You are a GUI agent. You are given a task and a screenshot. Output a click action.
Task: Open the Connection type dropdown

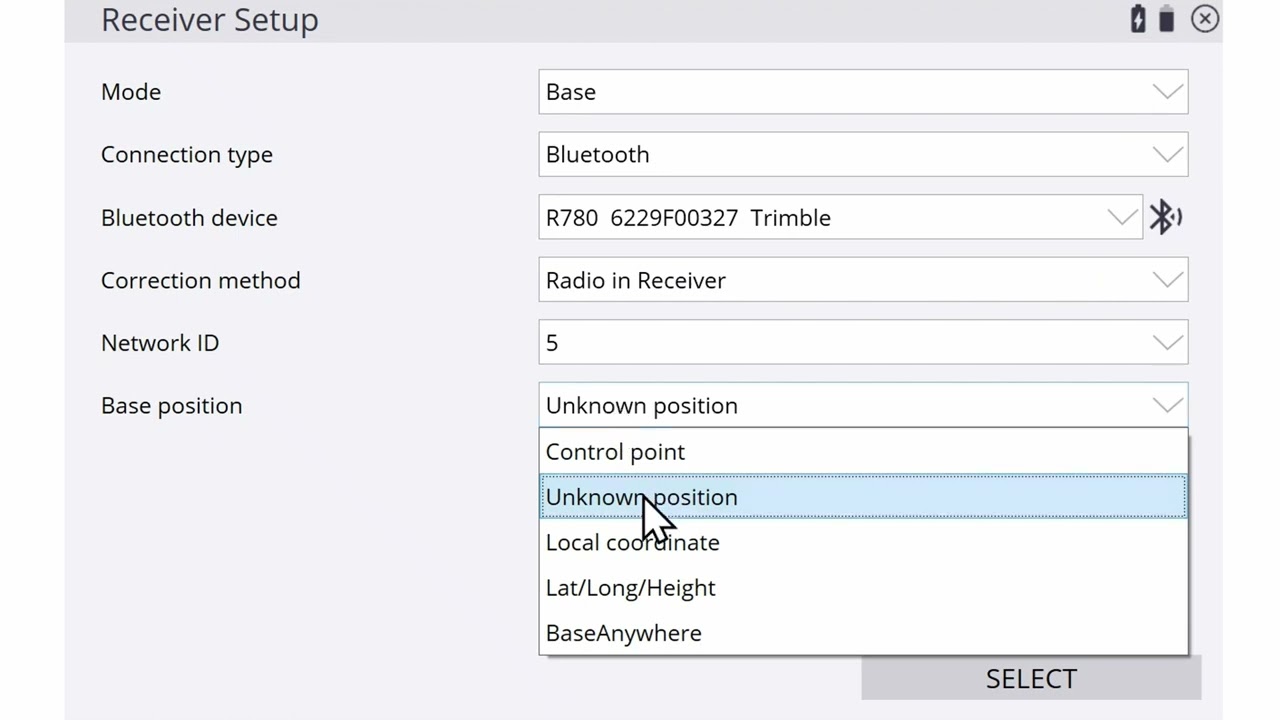(863, 155)
